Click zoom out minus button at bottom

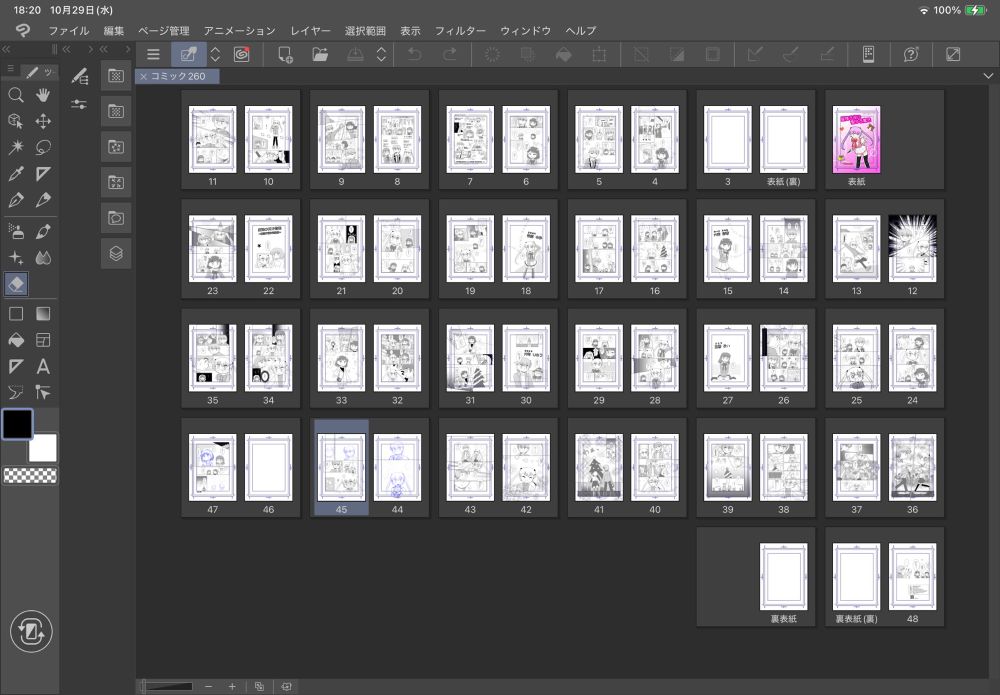209,687
